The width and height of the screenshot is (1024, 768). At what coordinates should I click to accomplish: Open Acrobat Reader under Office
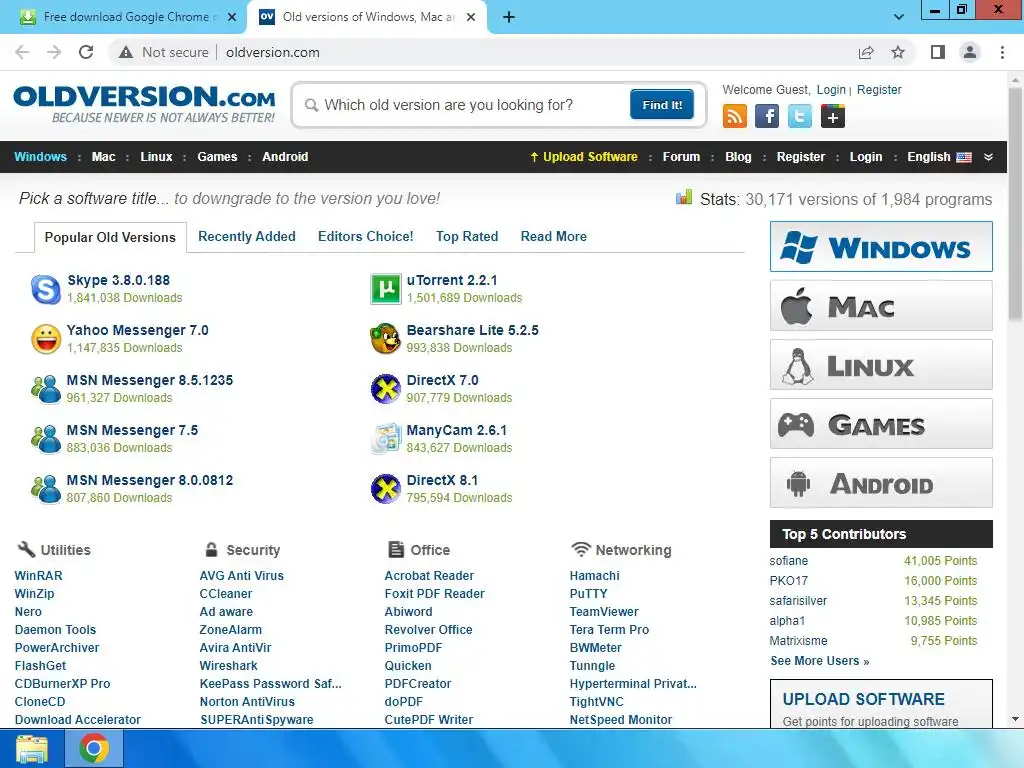(429, 576)
